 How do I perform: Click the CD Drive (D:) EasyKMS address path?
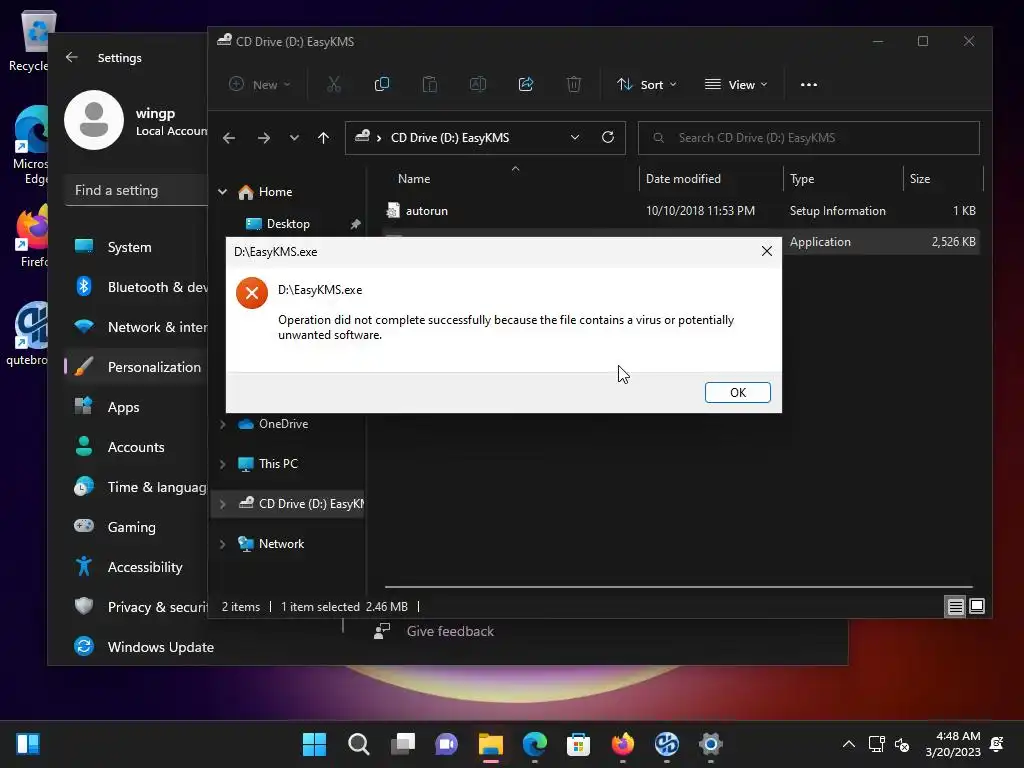pos(450,138)
